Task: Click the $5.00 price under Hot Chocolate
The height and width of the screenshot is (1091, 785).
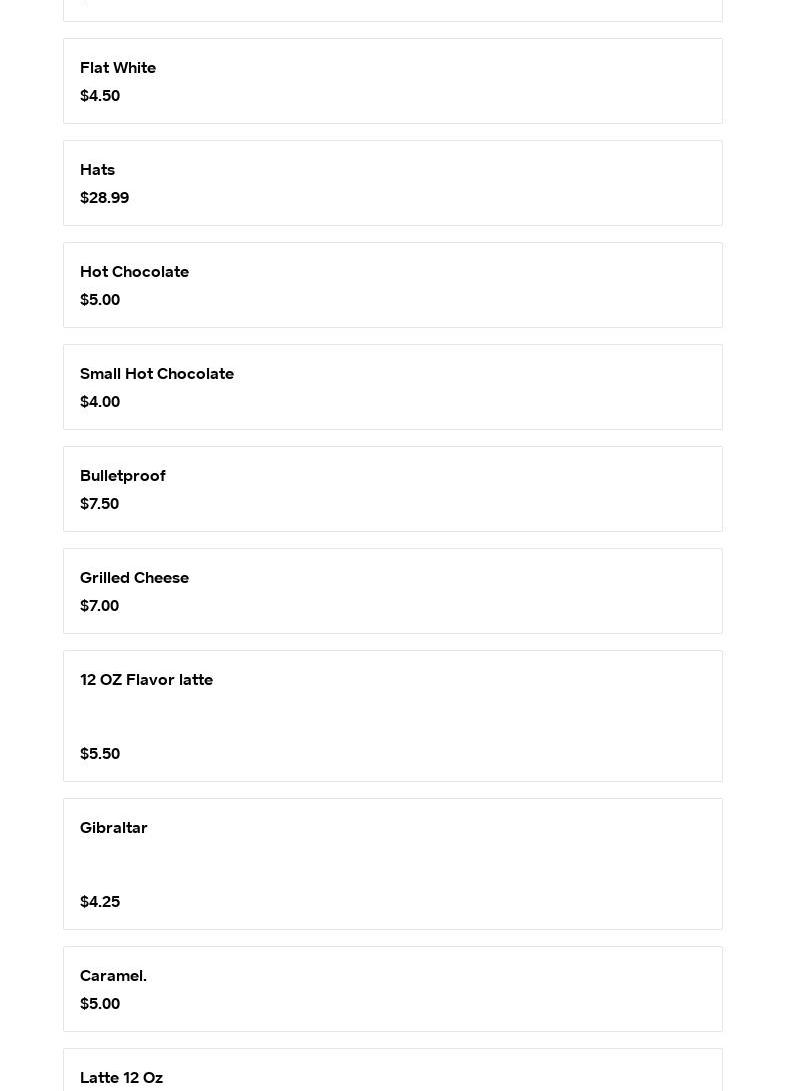Action: pyautogui.click(x=100, y=300)
